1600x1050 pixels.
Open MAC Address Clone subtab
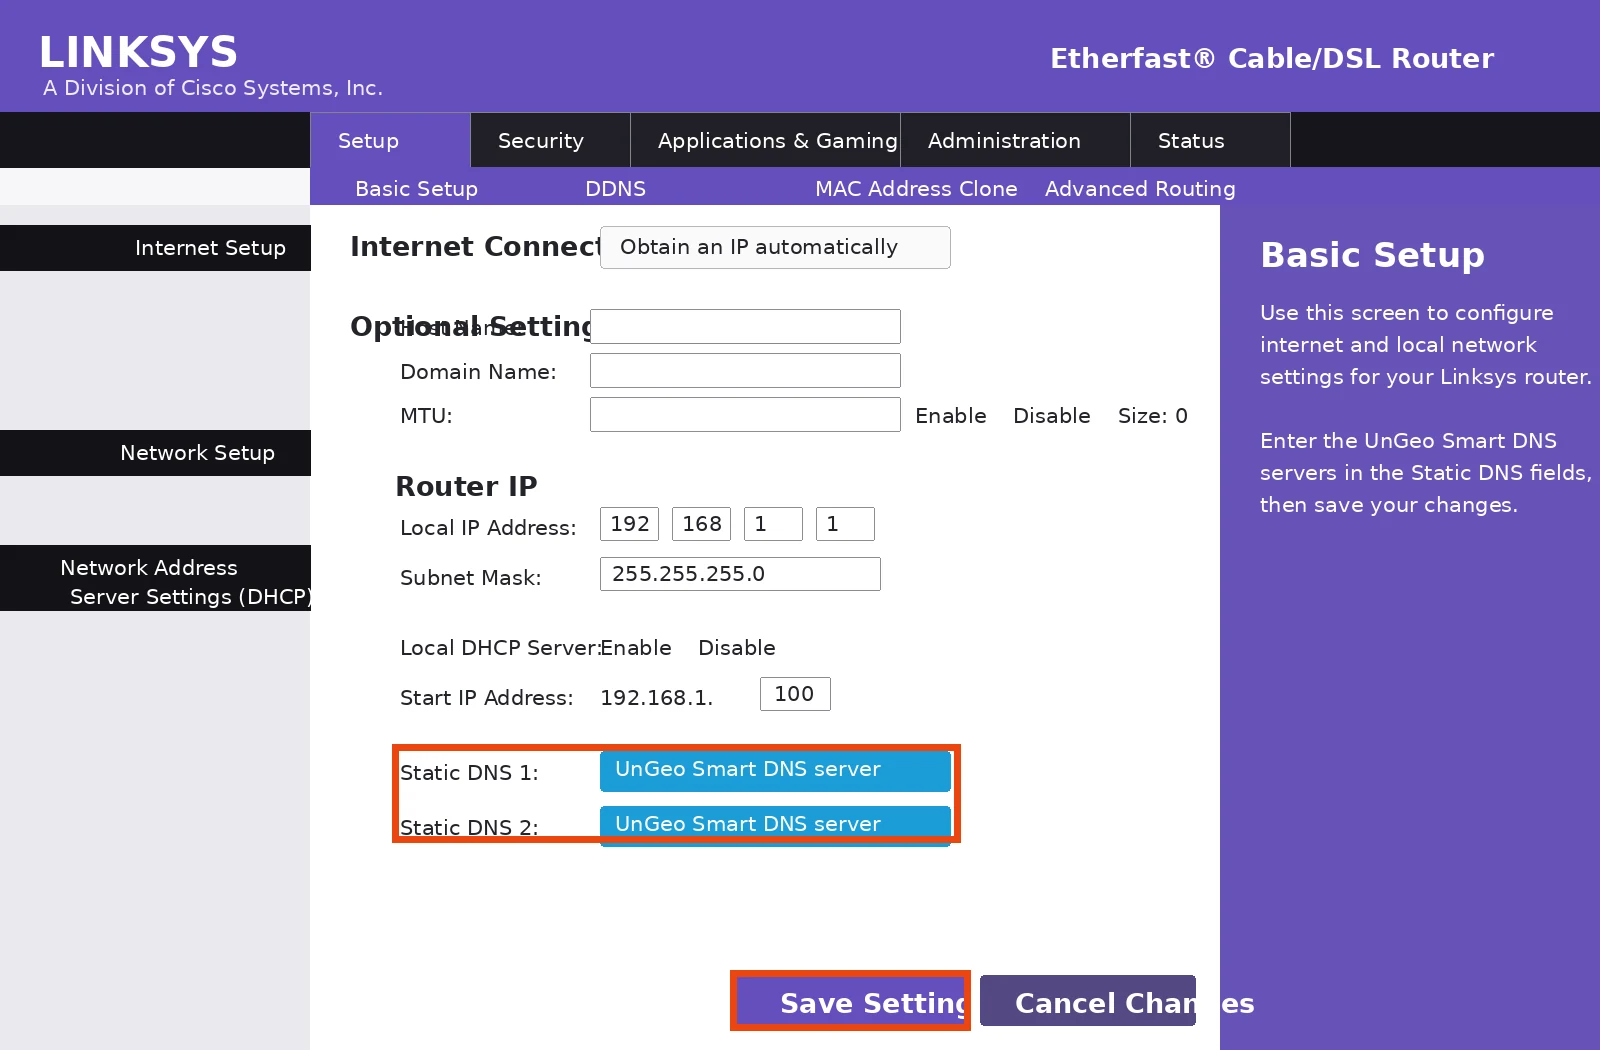coord(916,189)
